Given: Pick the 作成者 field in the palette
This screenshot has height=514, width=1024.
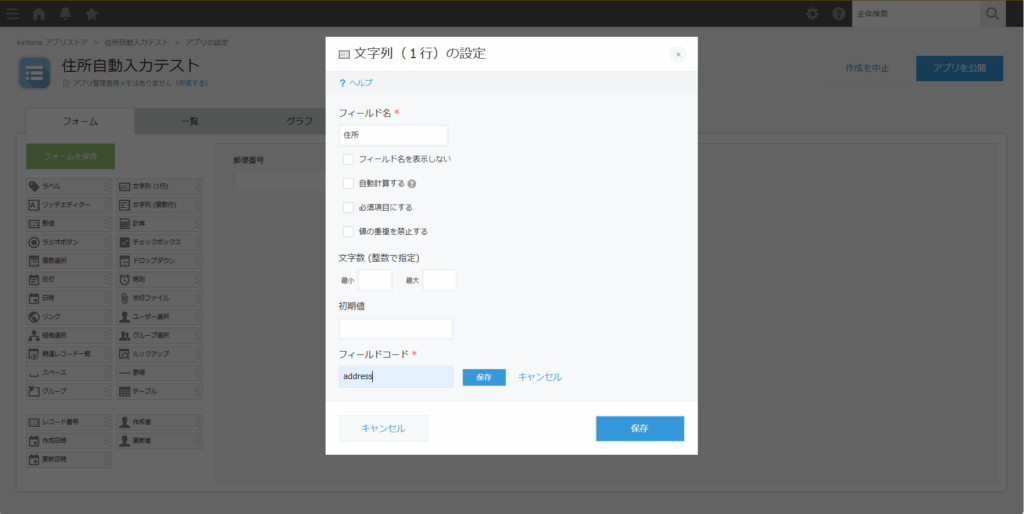Looking at the screenshot, I should (159, 422).
